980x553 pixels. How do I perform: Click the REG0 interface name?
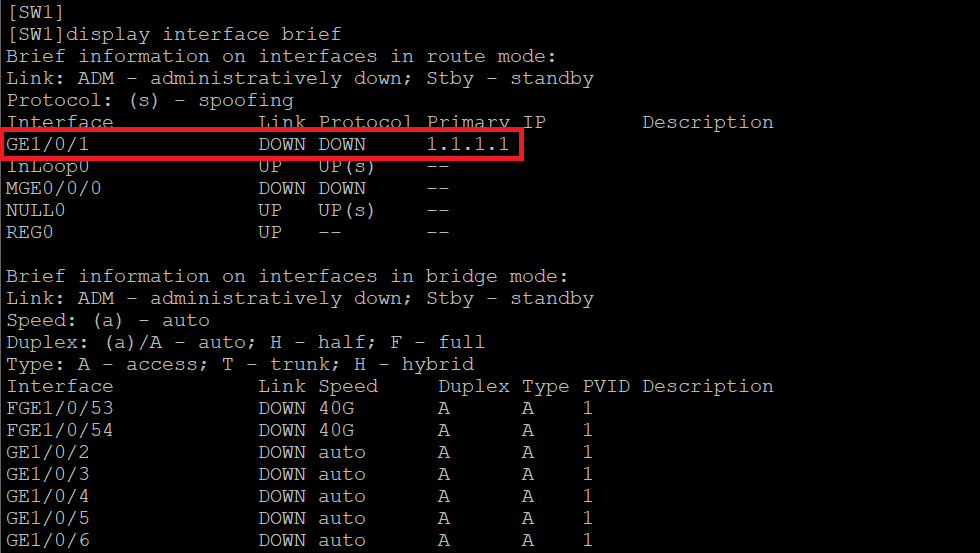pyautogui.click(x=30, y=232)
